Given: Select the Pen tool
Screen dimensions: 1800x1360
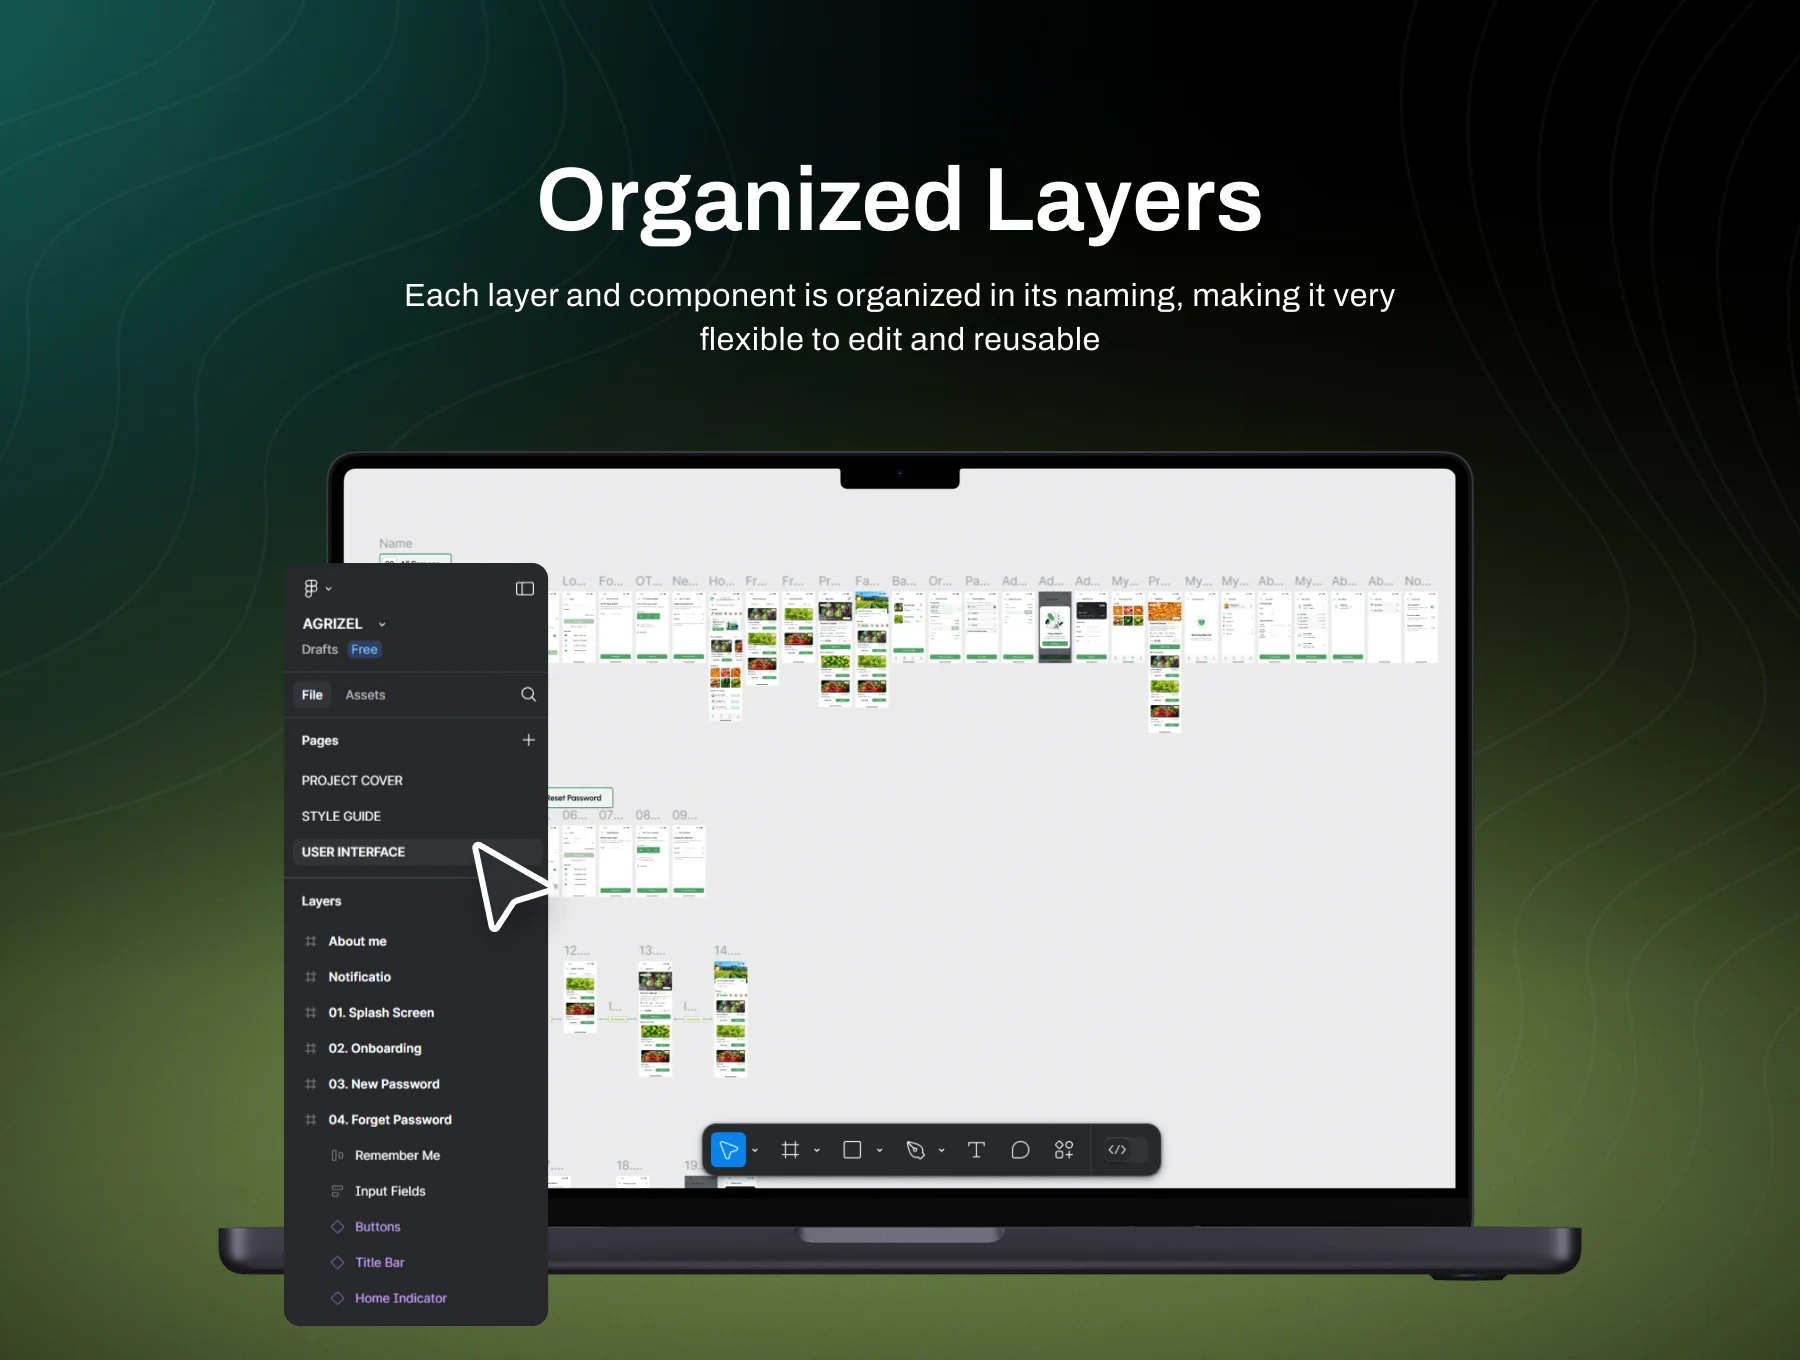Looking at the screenshot, I should click(x=915, y=1150).
